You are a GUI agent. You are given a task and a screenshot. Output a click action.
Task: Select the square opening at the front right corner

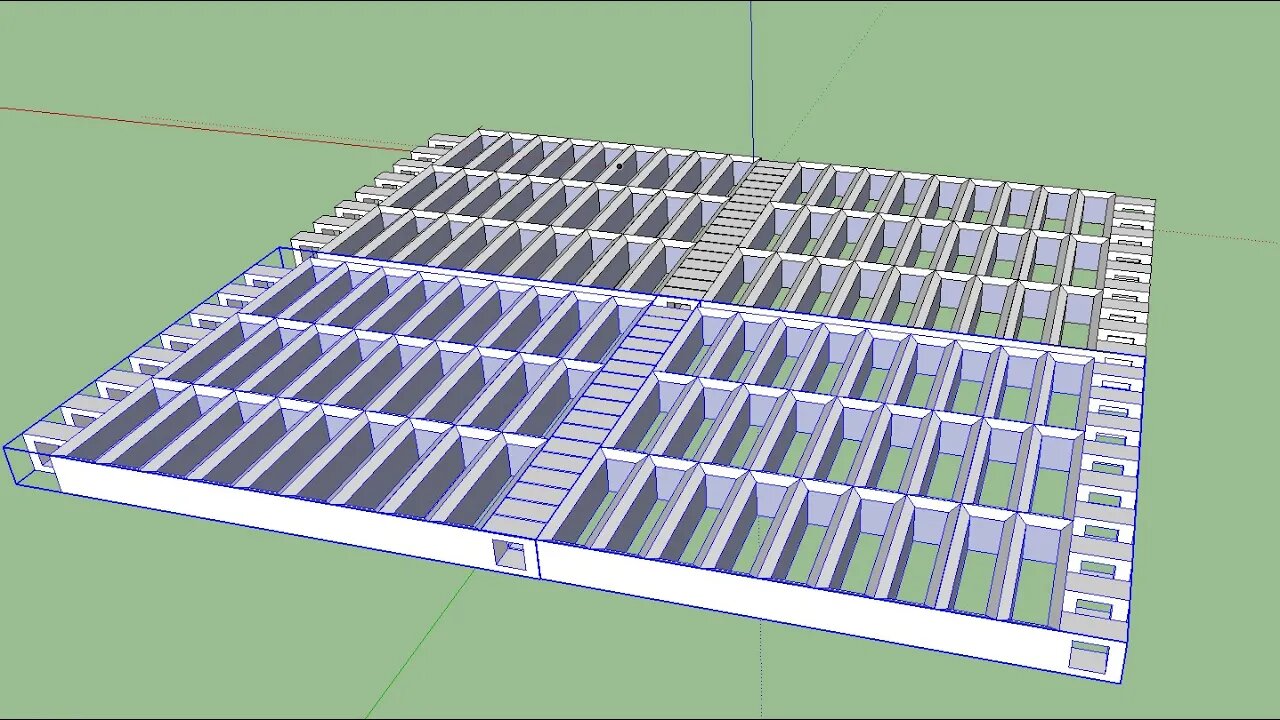[x=1088, y=657]
